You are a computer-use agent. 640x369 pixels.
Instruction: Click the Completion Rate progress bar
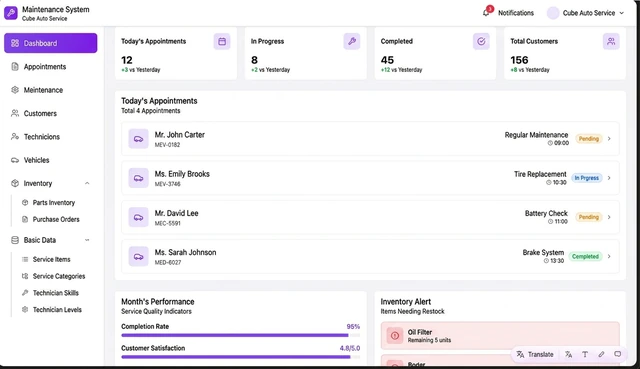point(240,336)
